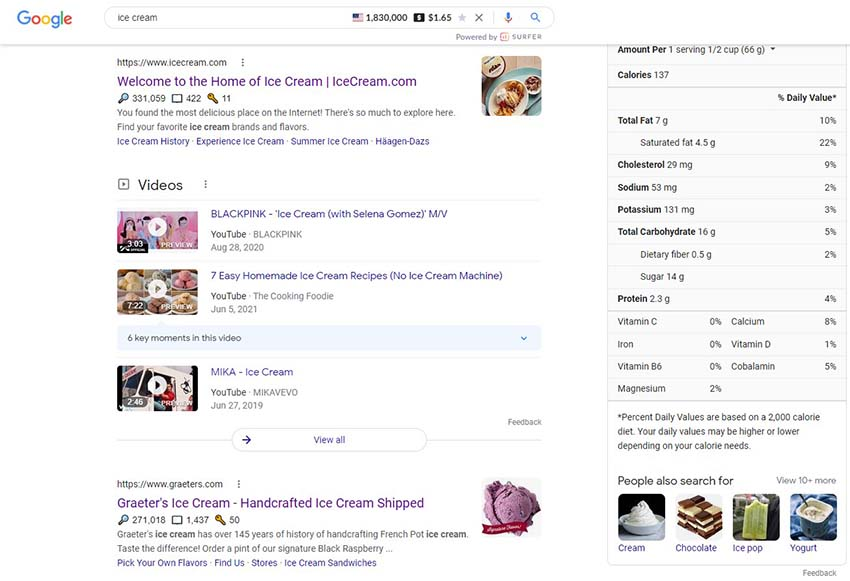This screenshot has width=850, height=581.
Task: Click Feedback under the videos section
Action: [524, 422]
